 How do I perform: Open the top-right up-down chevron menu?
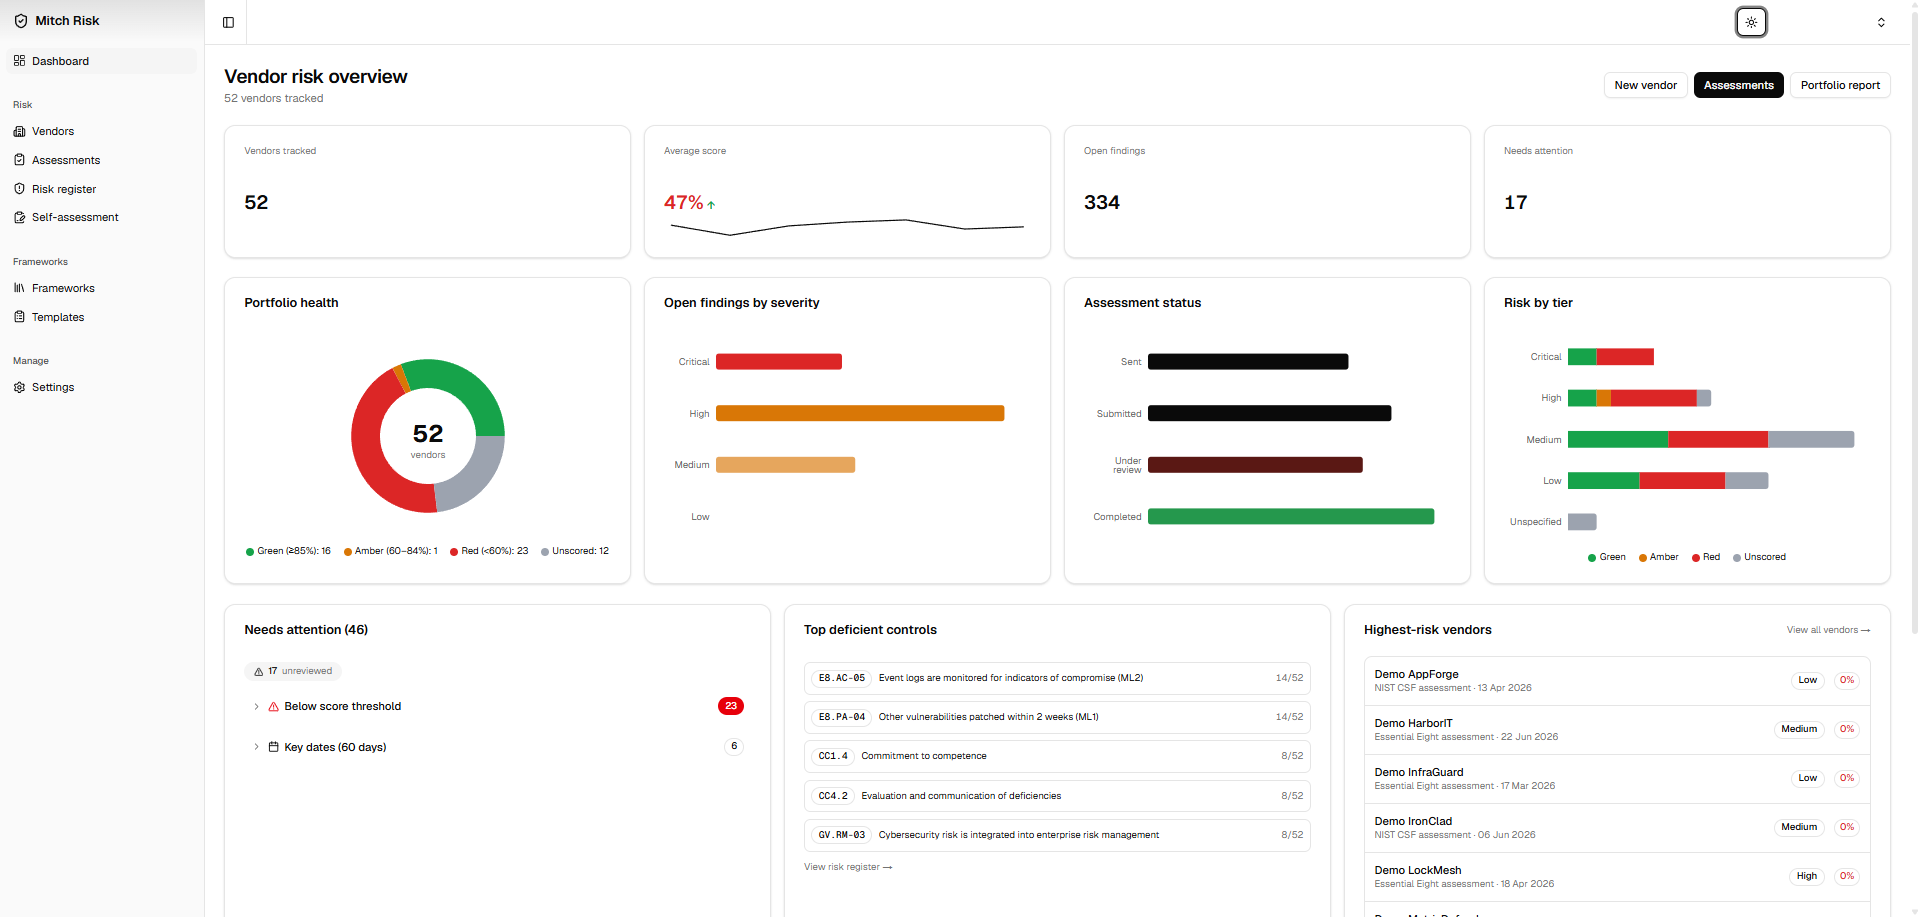pos(1881,22)
